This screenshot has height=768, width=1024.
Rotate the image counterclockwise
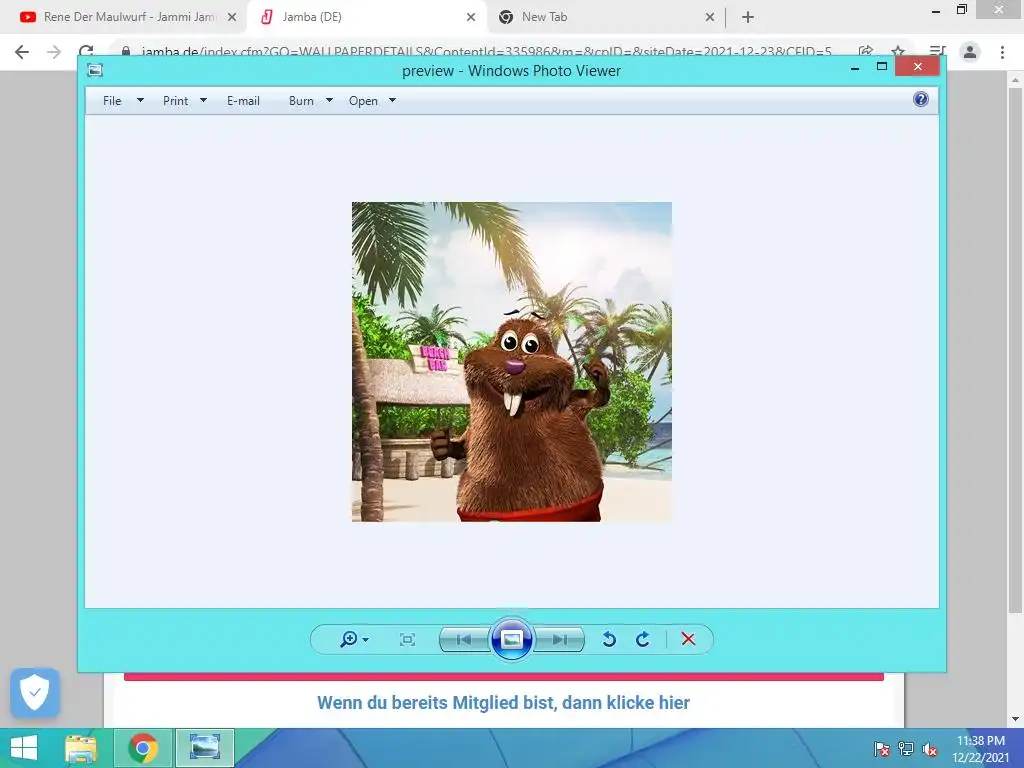pos(609,639)
